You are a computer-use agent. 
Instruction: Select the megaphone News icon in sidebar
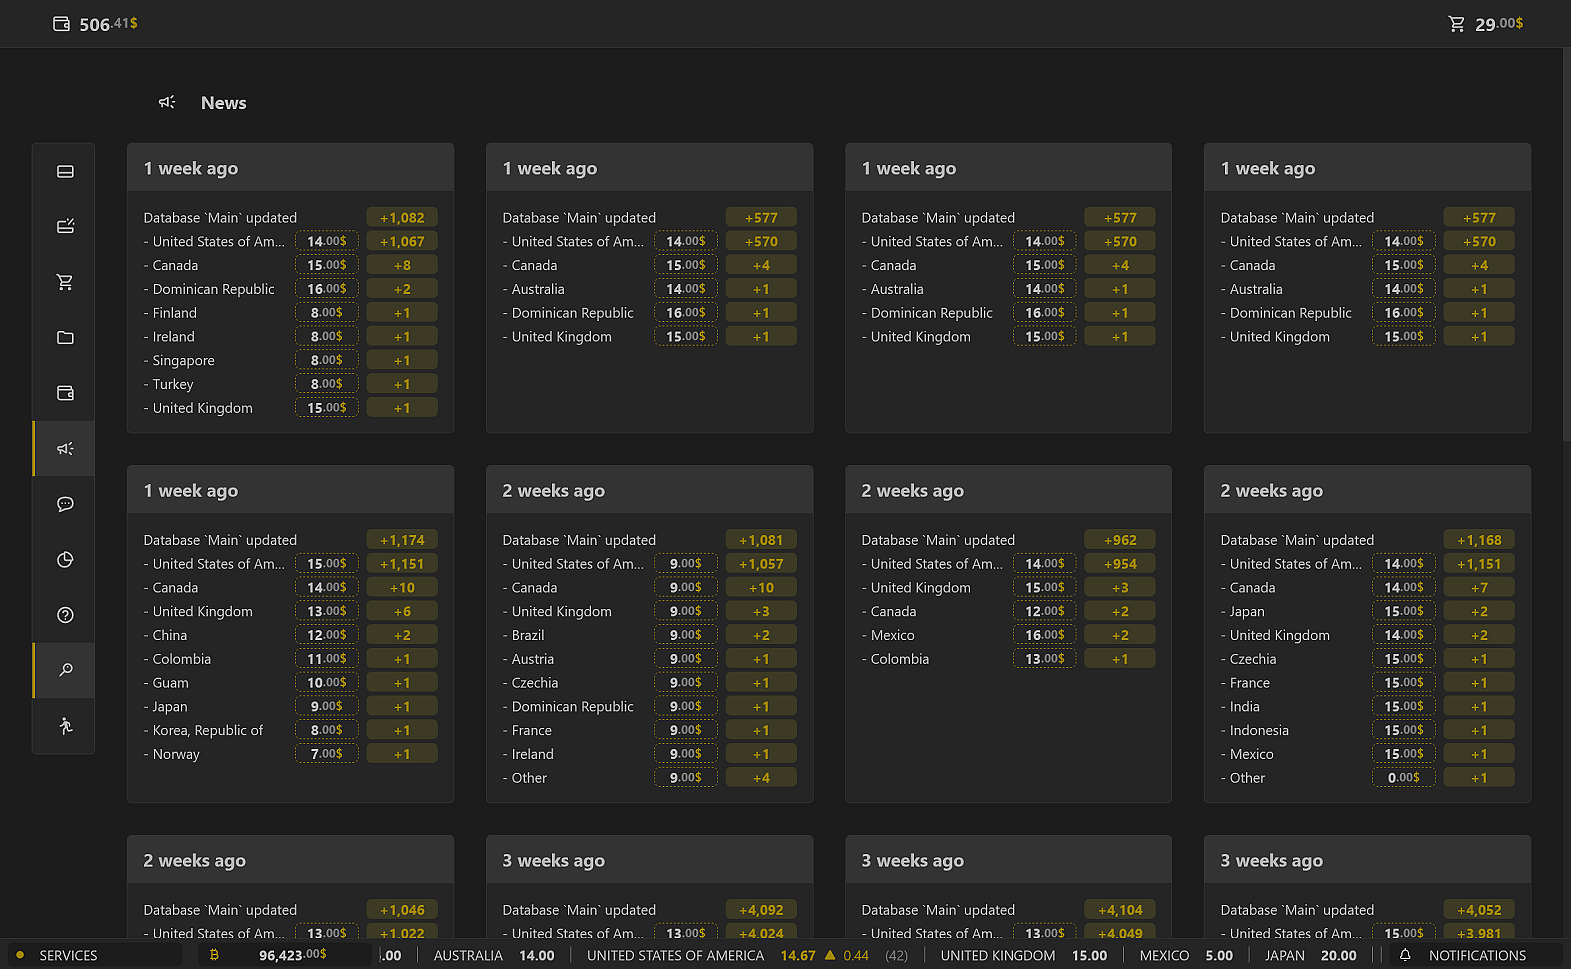[x=65, y=449]
